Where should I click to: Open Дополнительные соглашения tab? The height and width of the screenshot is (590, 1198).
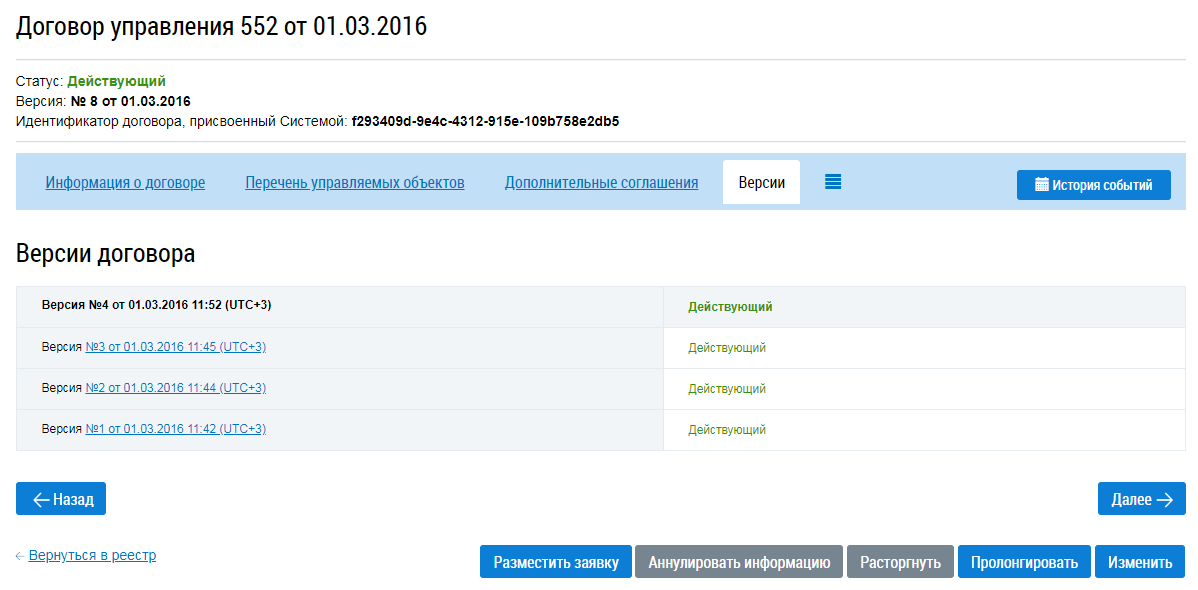[601, 183]
